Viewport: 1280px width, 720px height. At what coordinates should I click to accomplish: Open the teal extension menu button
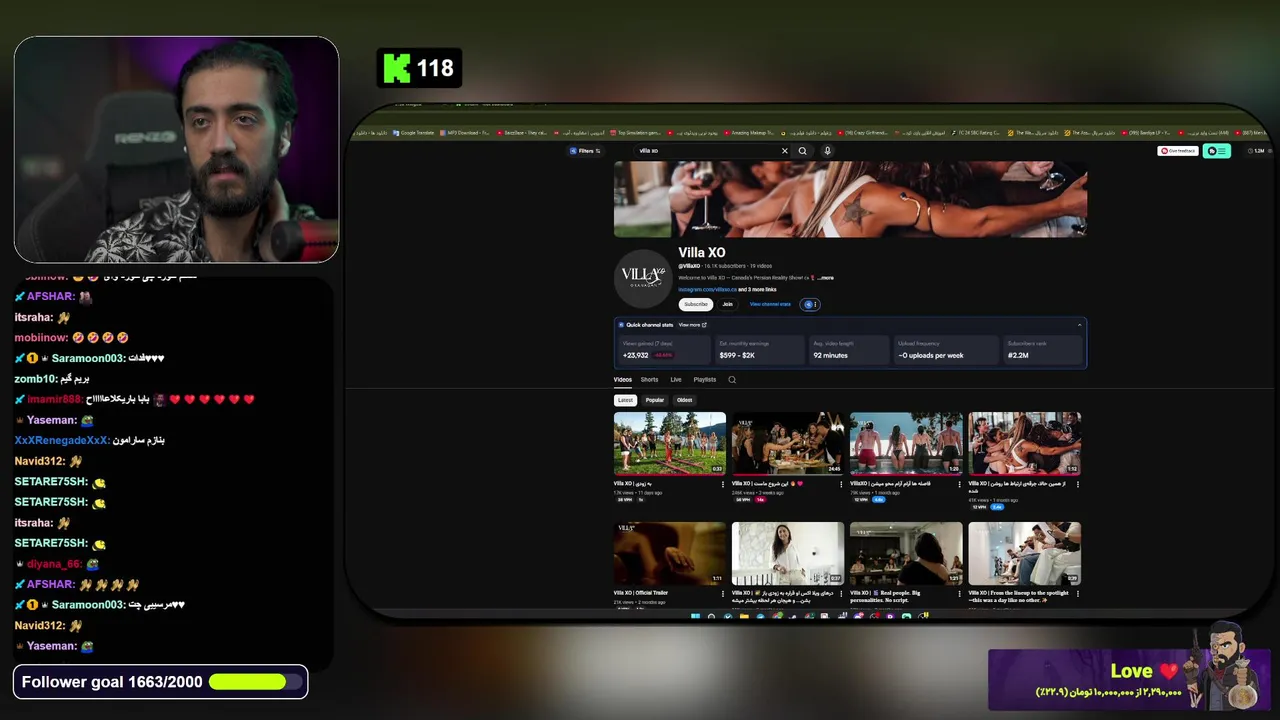tap(1217, 151)
